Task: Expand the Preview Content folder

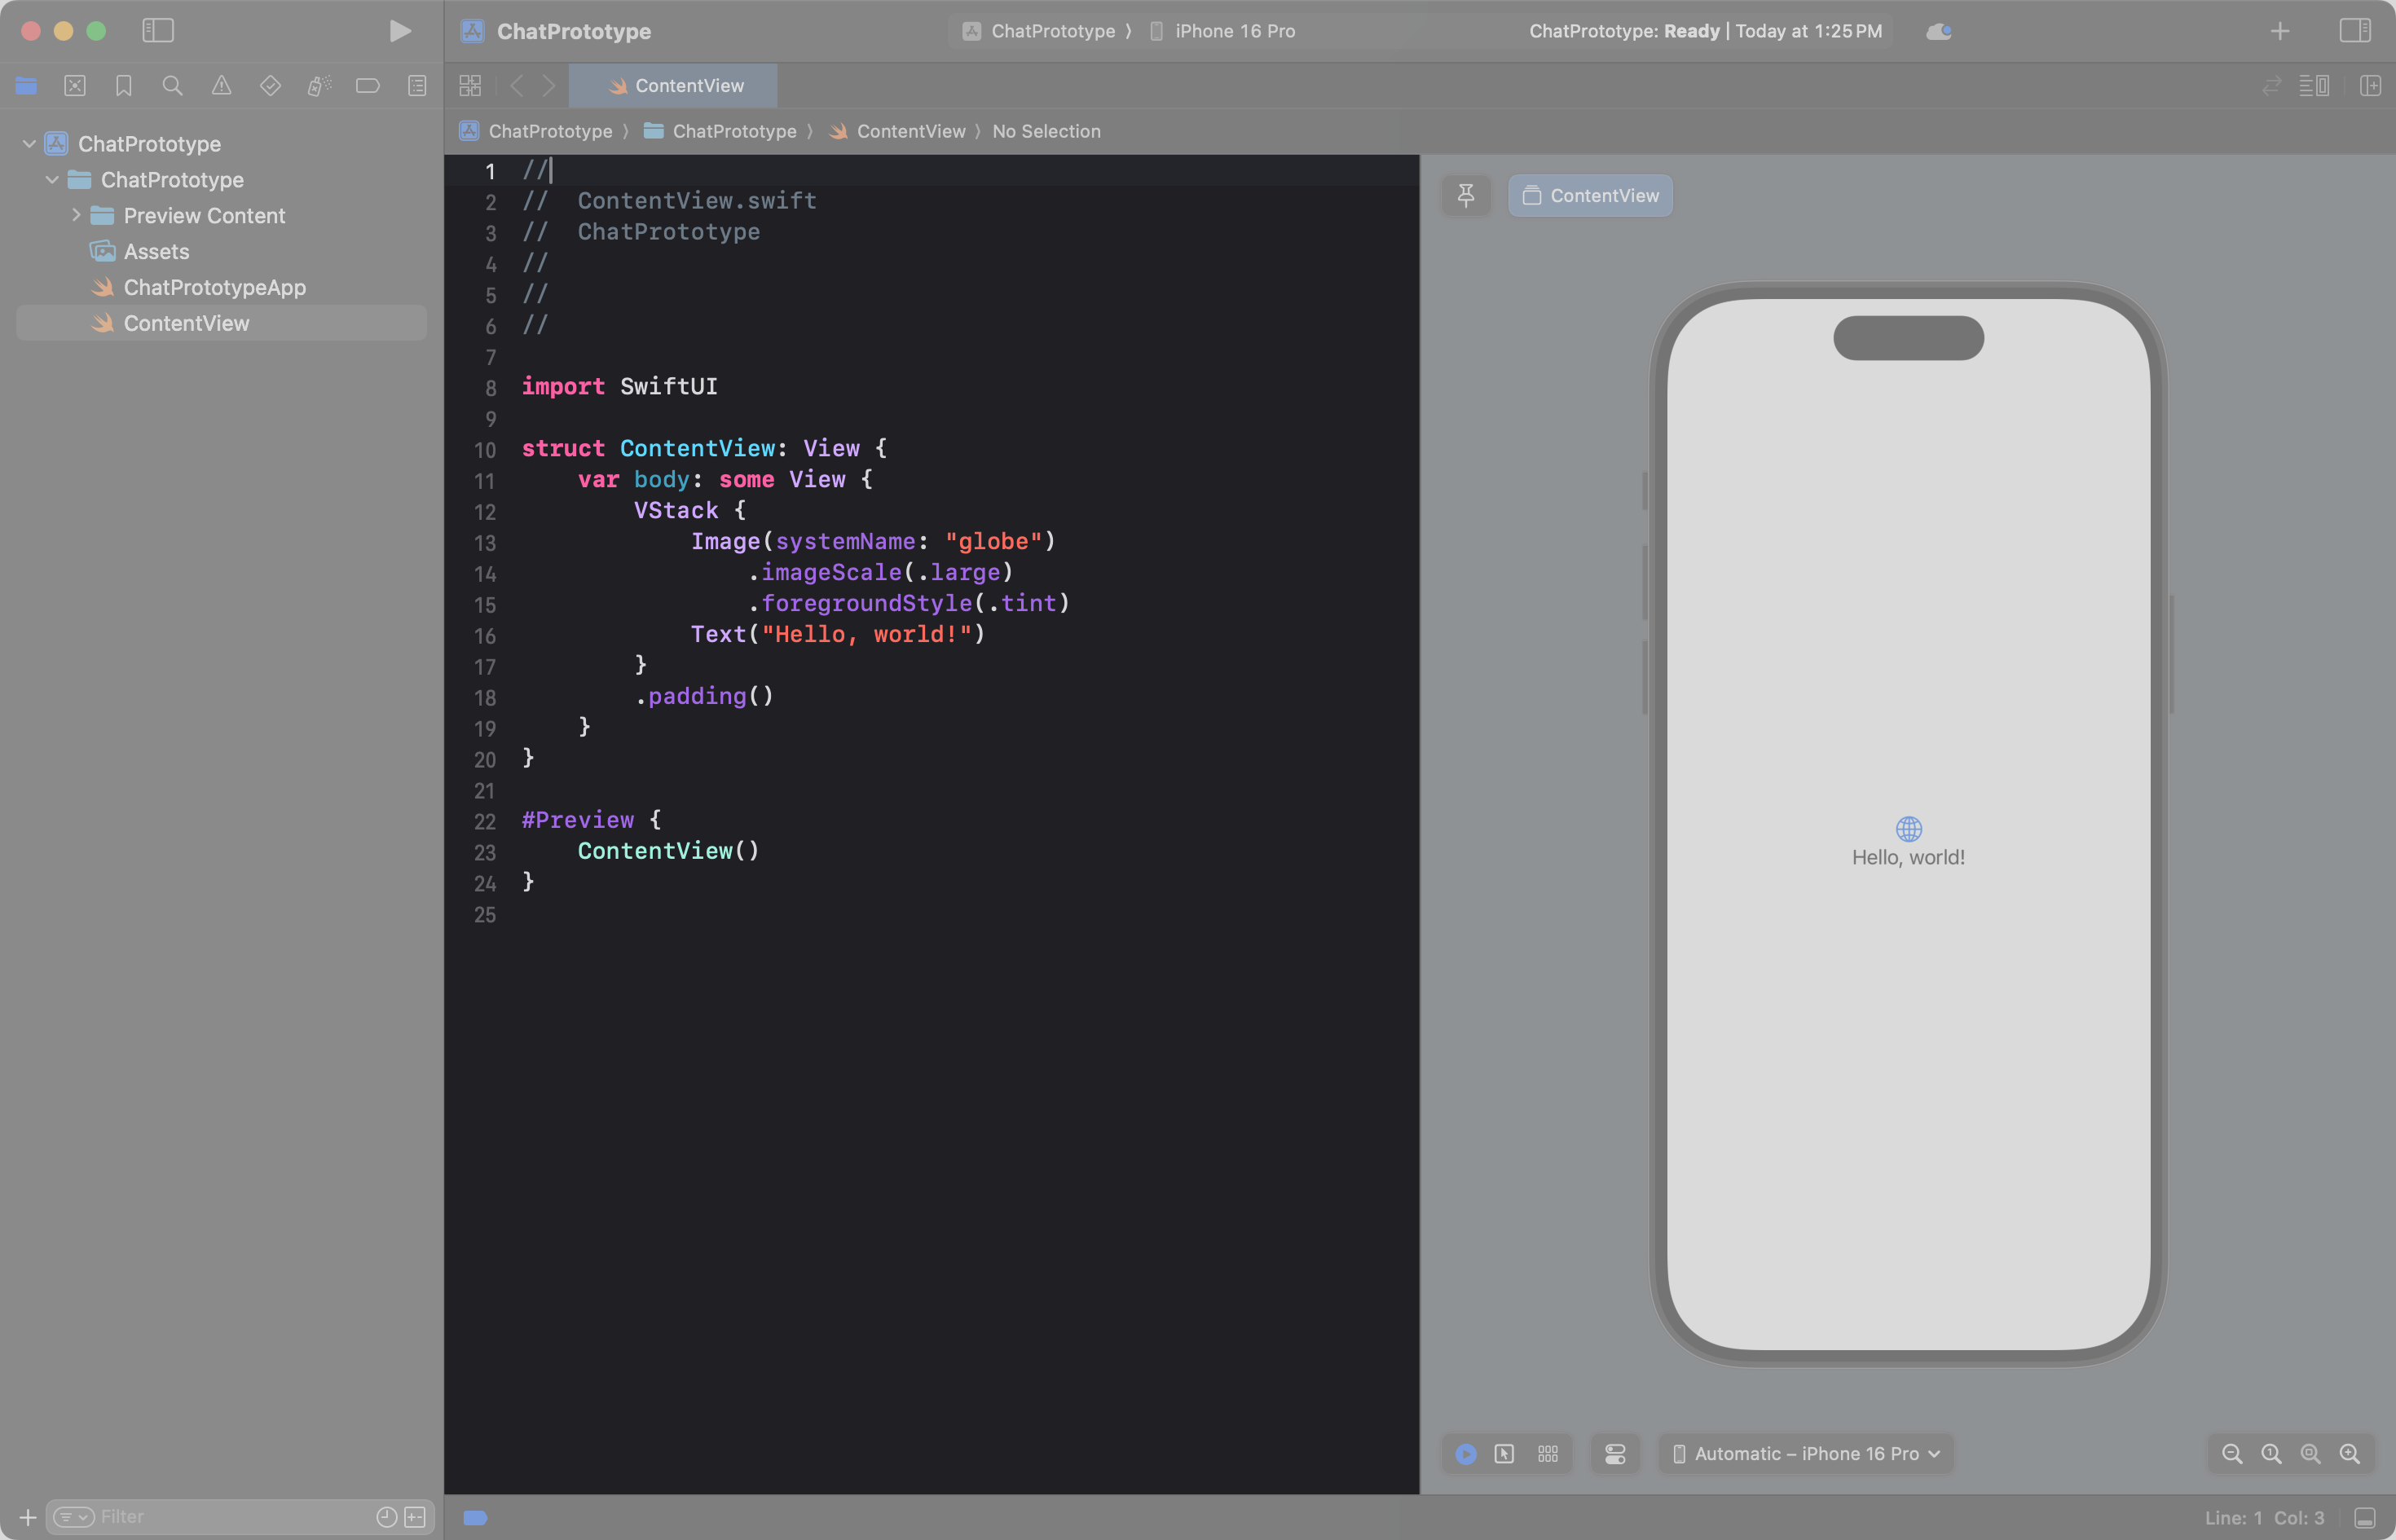Action: [76, 215]
